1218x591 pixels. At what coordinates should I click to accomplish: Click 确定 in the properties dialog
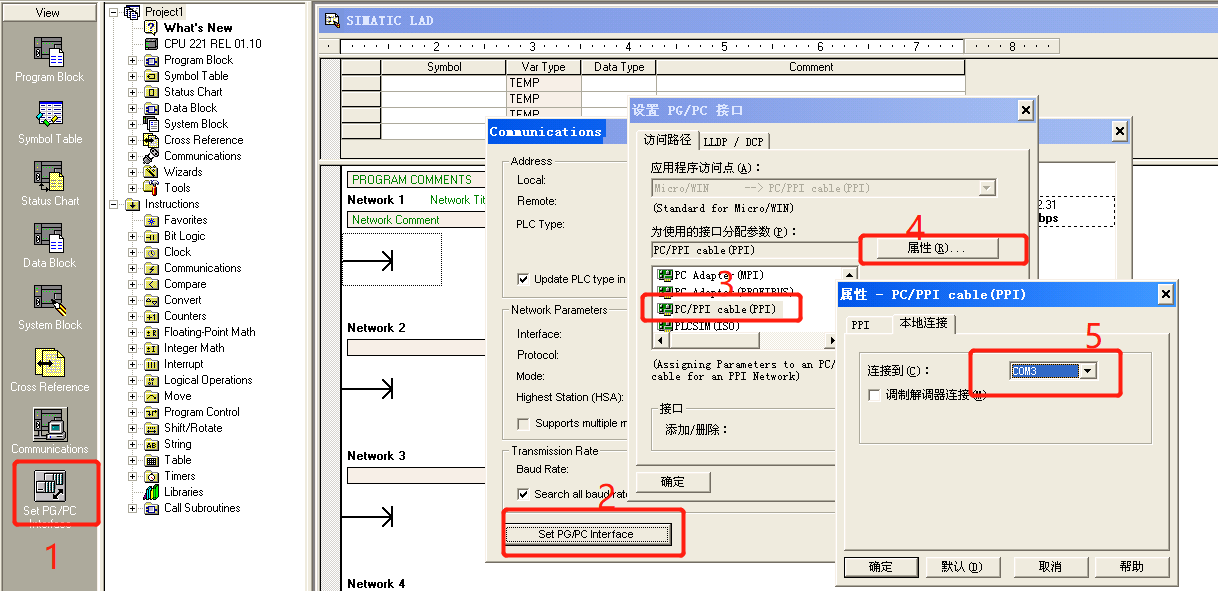(881, 567)
